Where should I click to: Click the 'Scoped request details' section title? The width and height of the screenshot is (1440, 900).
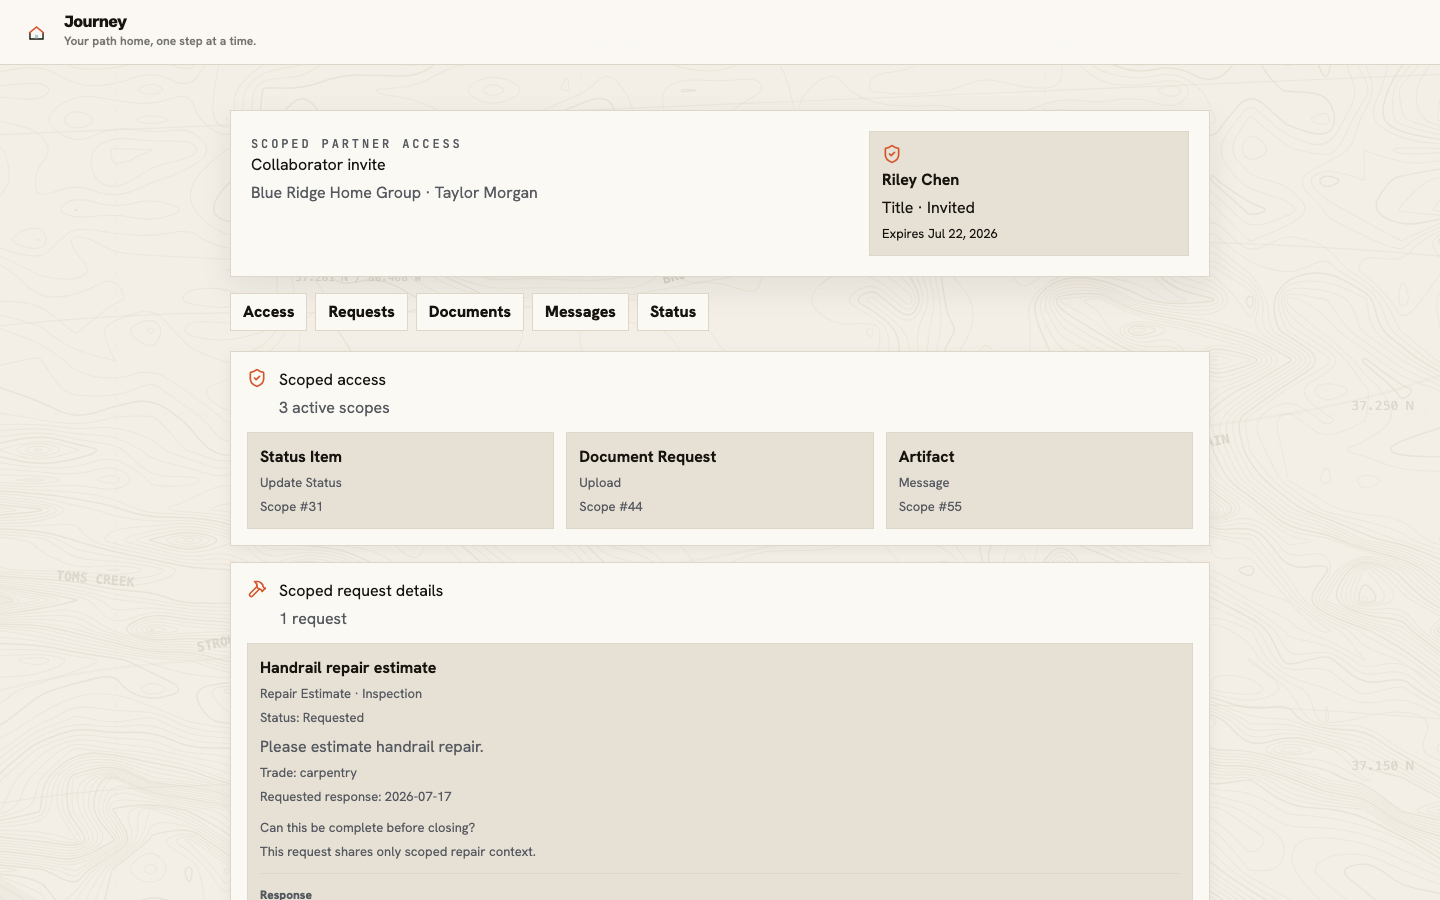pyautogui.click(x=361, y=591)
